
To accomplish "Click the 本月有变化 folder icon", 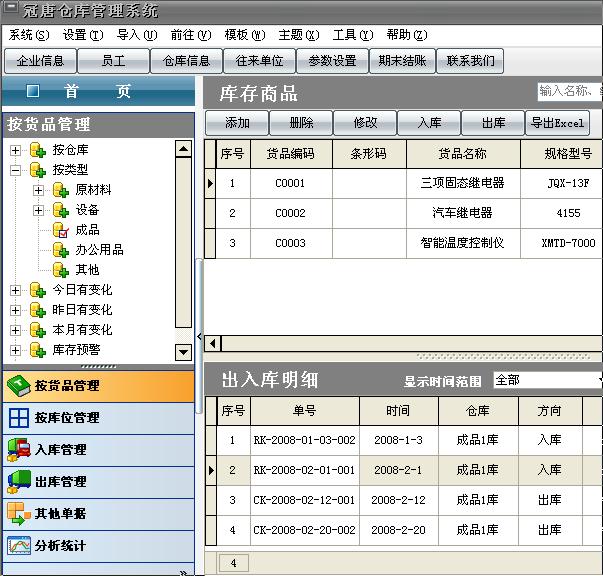I will 38,330.
